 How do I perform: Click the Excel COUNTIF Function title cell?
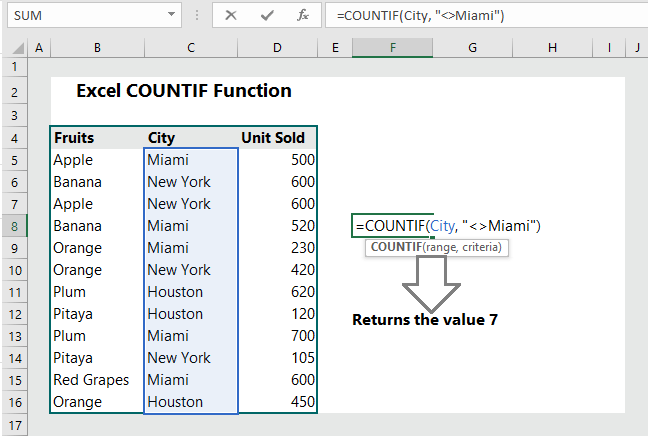tap(184, 91)
